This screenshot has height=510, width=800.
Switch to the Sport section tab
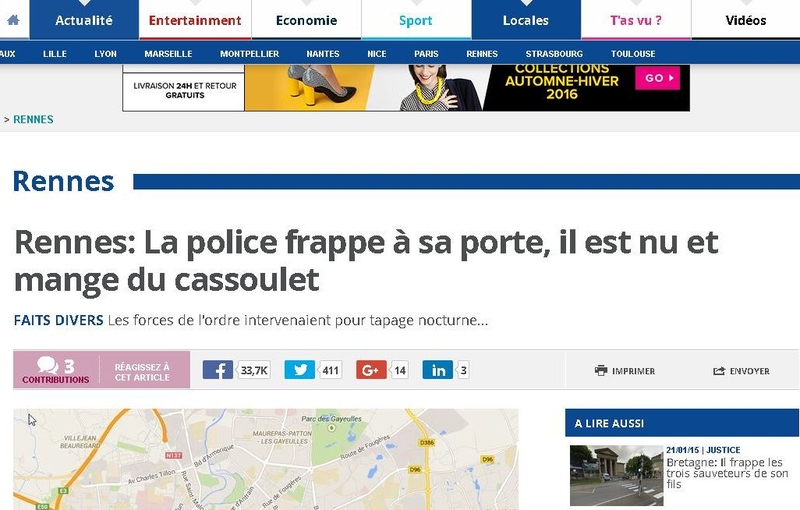point(415,20)
